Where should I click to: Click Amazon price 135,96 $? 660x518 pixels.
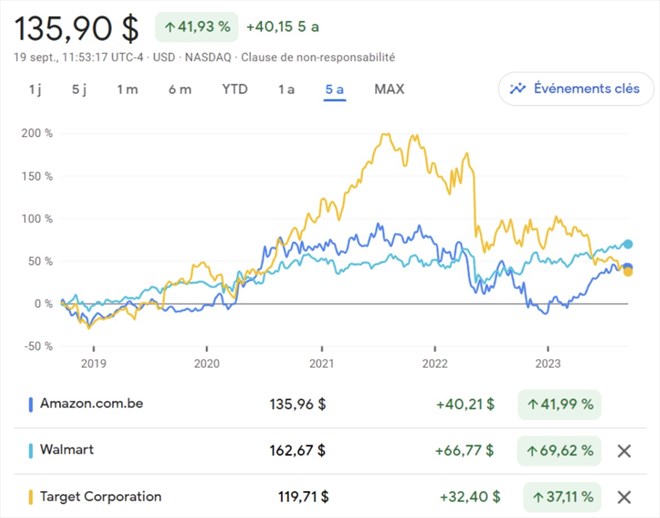click(x=298, y=404)
